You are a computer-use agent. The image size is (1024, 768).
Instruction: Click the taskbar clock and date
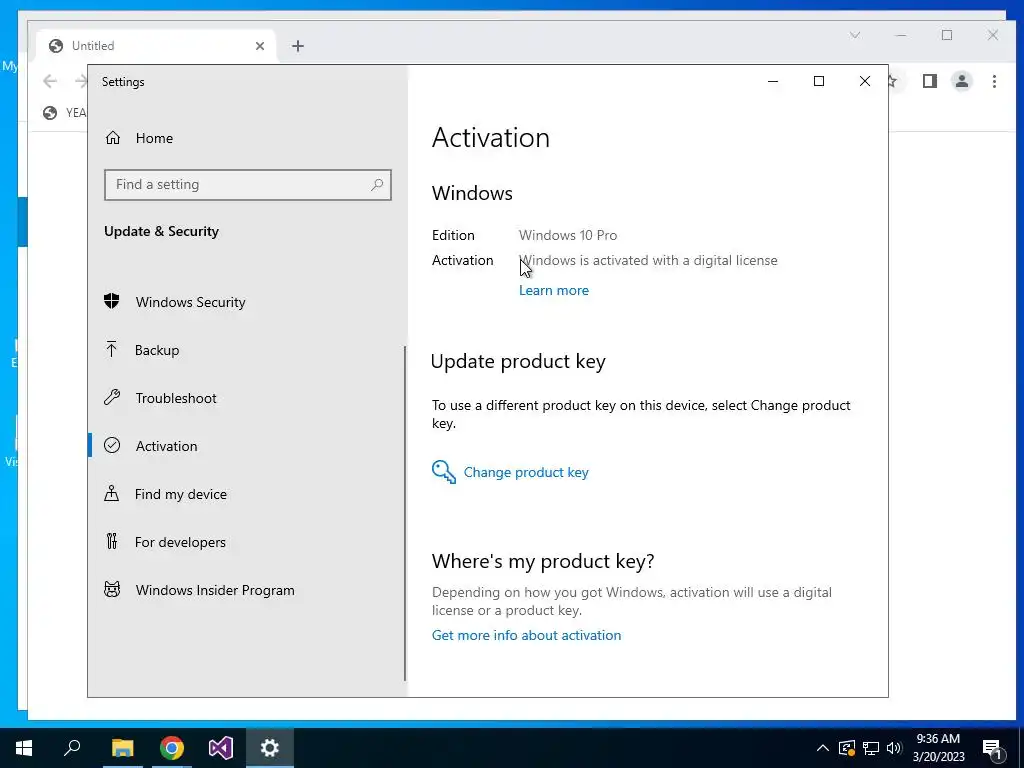pyautogui.click(x=938, y=748)
